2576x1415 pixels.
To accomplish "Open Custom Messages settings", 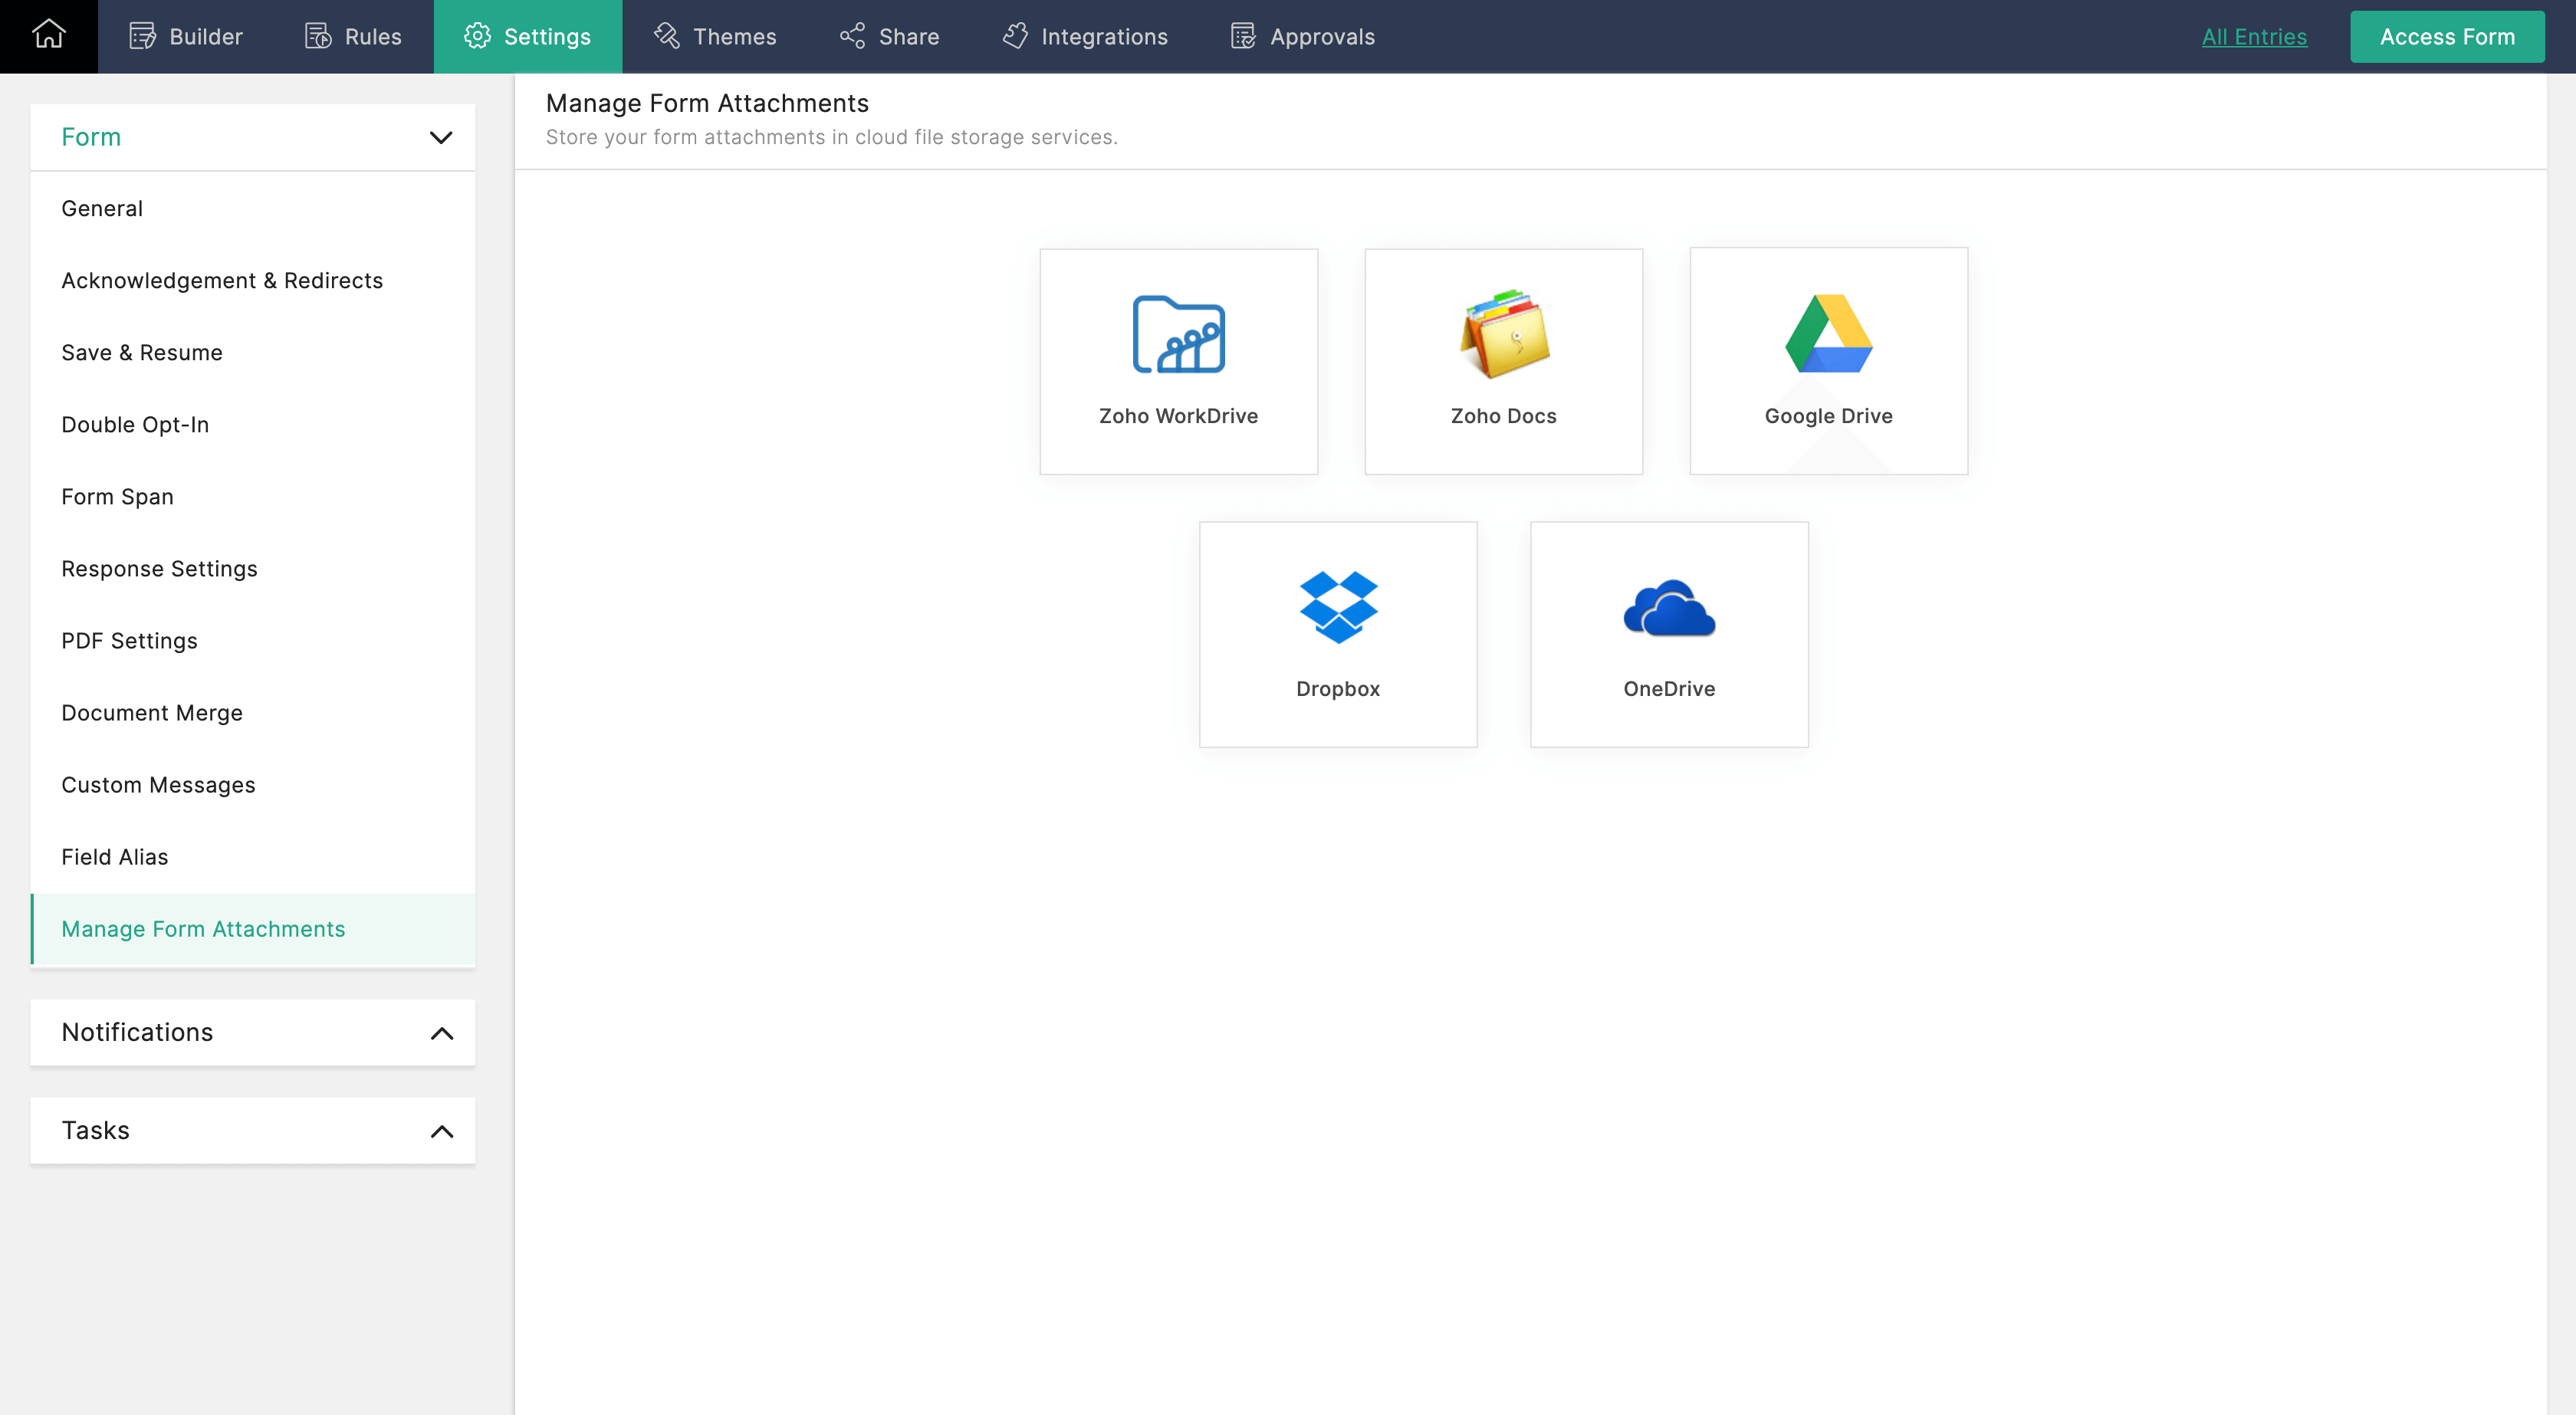I will pos(253,784).
